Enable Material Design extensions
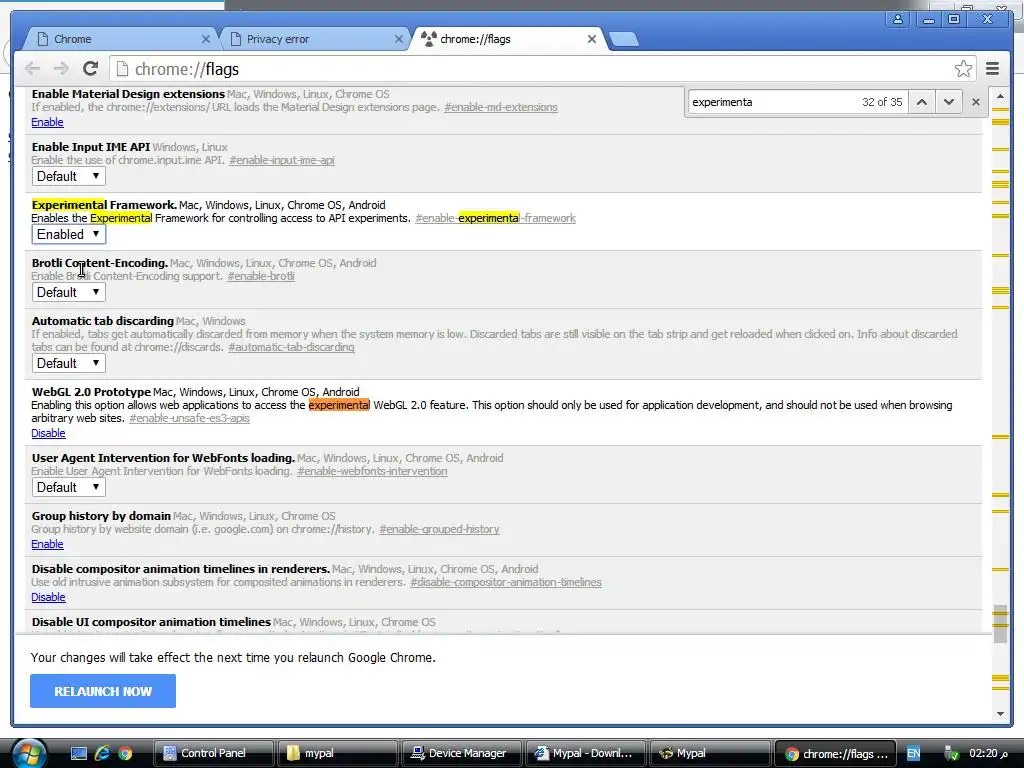 click(x=47, y=122)
